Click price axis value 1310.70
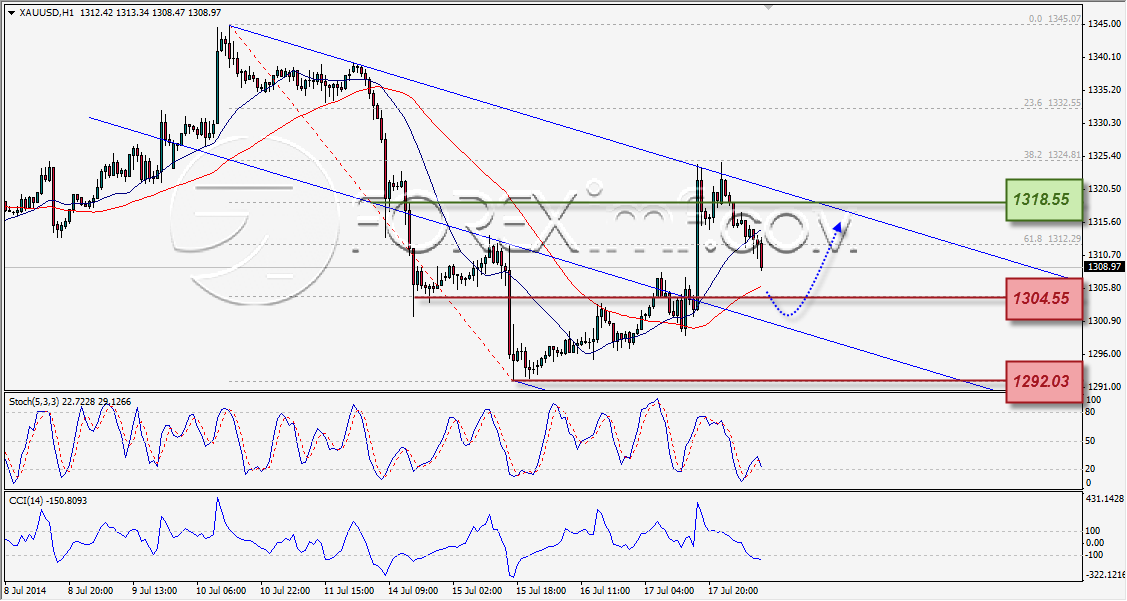The image size is (1127, 601). coord(1105,255)
